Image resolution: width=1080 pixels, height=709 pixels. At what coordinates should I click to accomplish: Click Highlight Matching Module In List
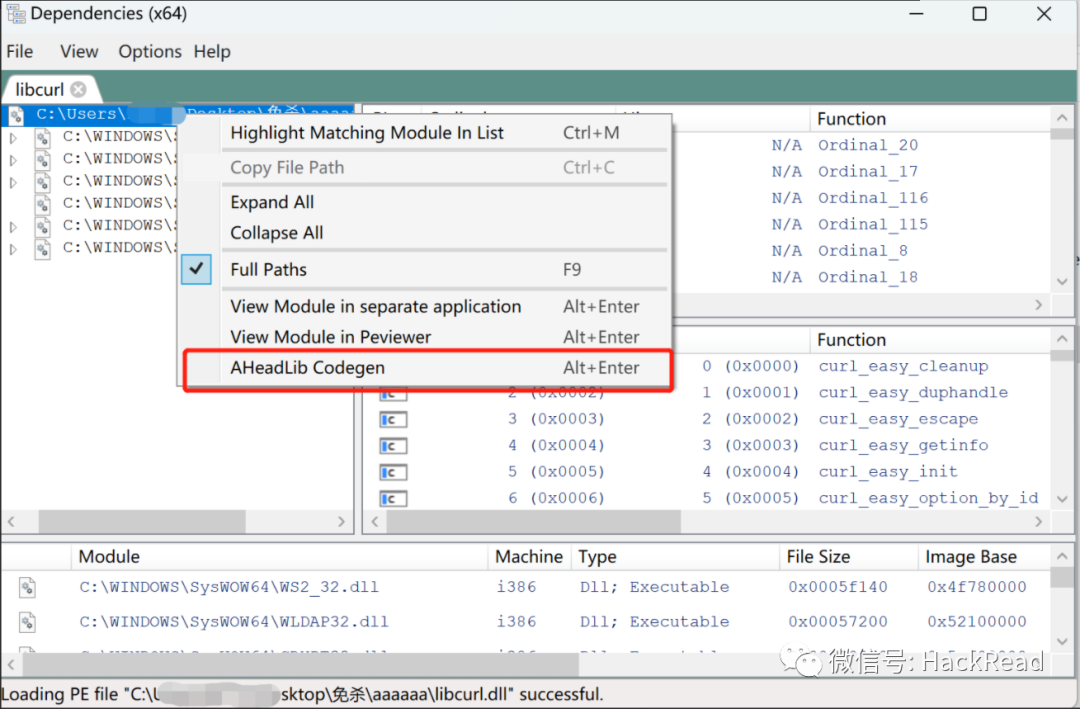(367, 133)
